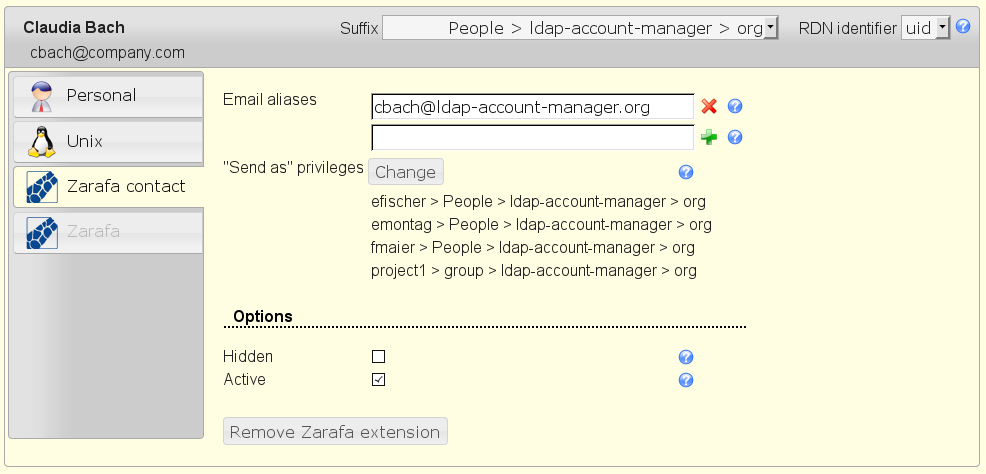Uncheck the Active checkbox
986x474 pixels.
coord(378,379)
